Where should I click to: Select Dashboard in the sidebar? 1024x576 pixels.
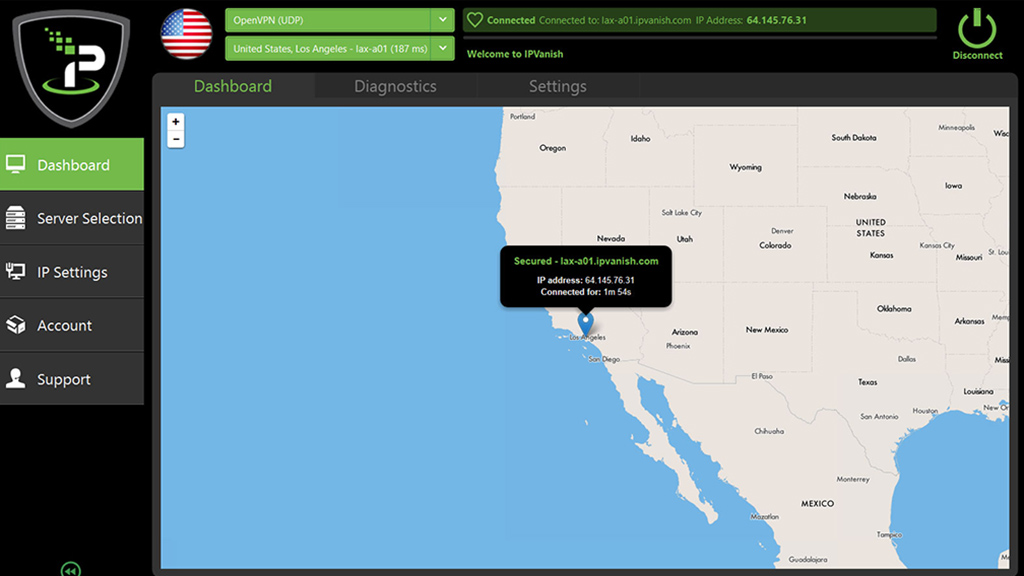72,164
